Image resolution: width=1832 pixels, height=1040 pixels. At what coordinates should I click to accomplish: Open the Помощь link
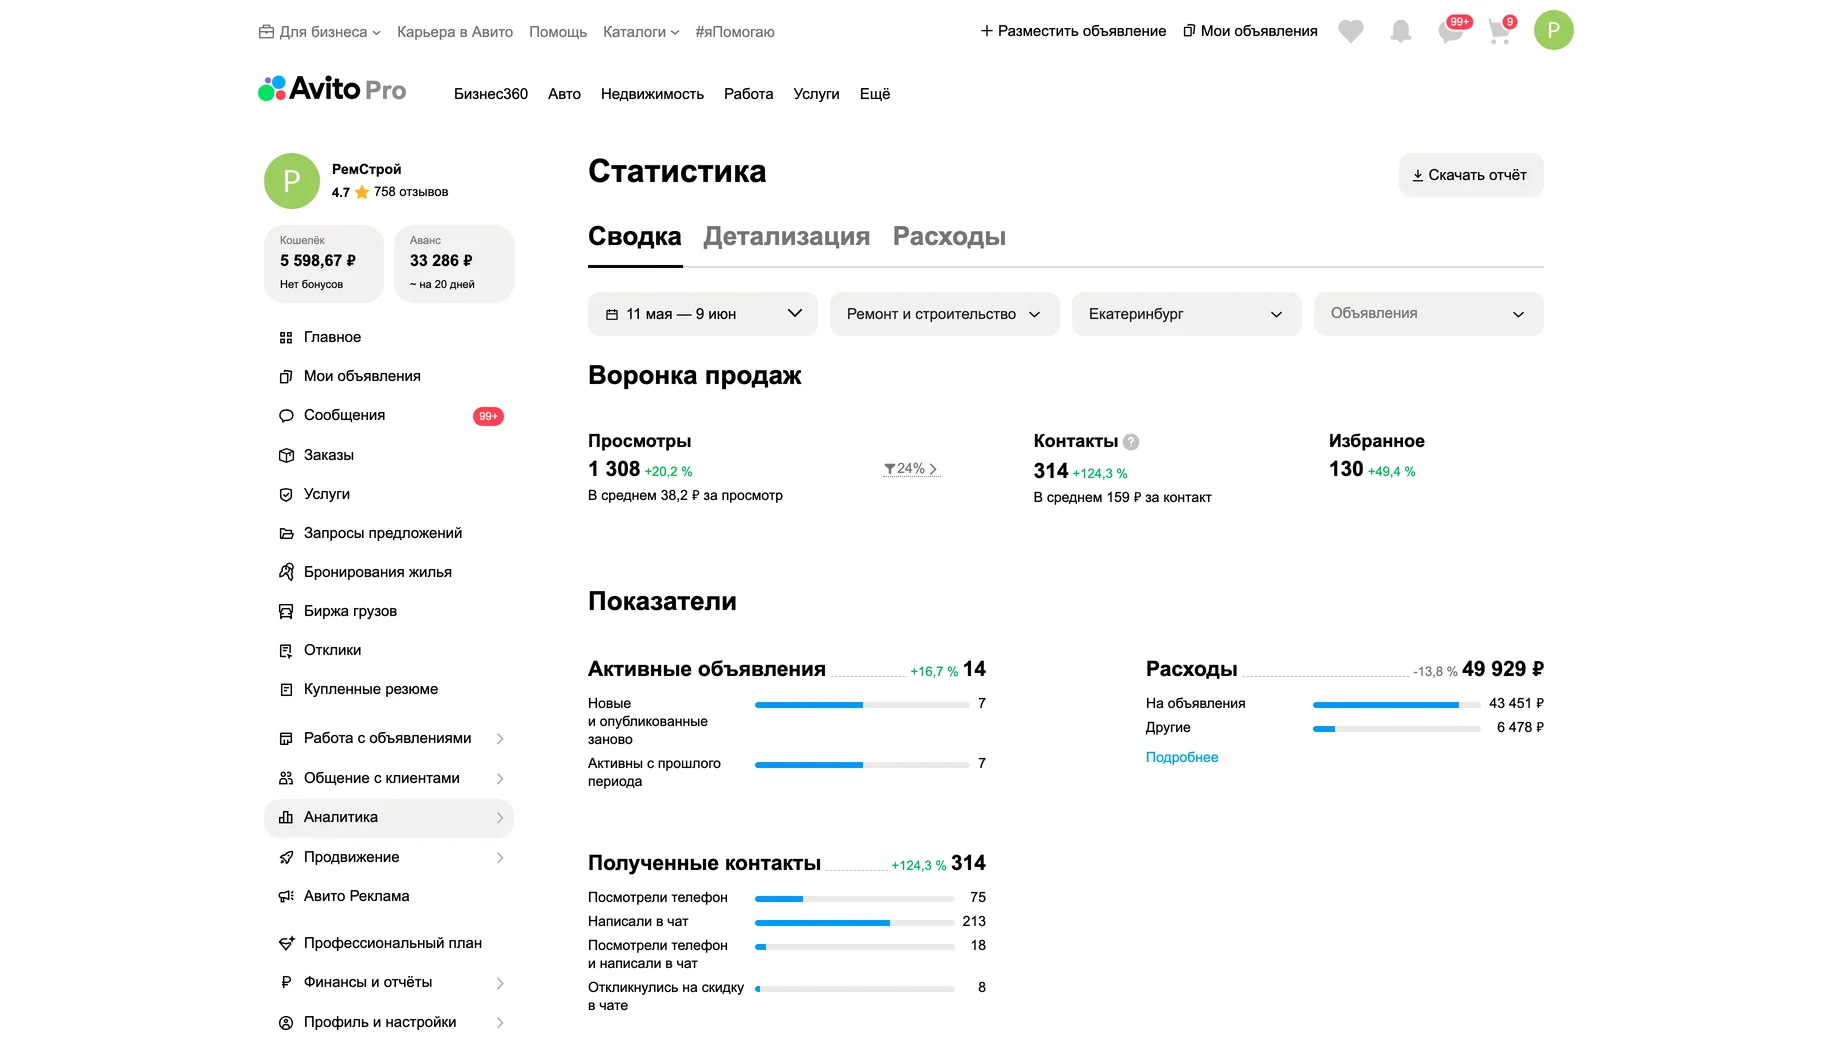pos(558,32)
